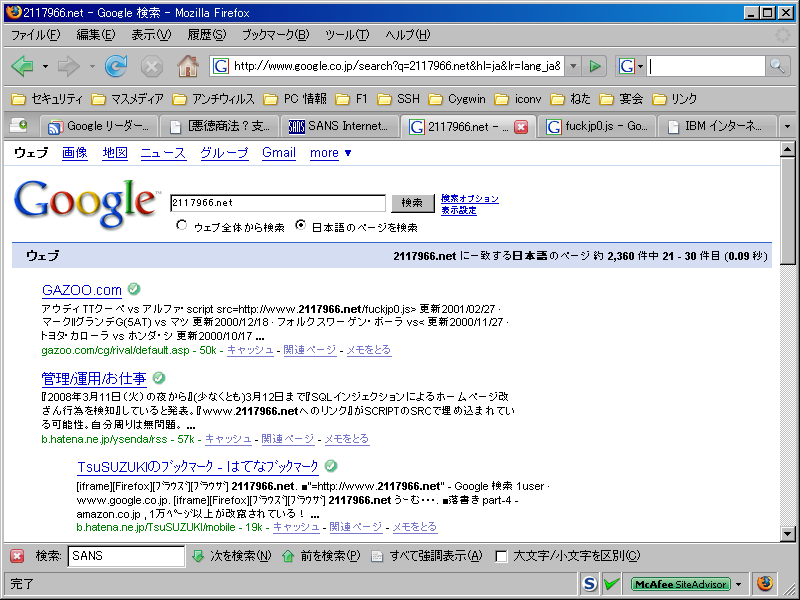Focus the Google query input field
Screen dimensions: 800x600
pos(278,203)
